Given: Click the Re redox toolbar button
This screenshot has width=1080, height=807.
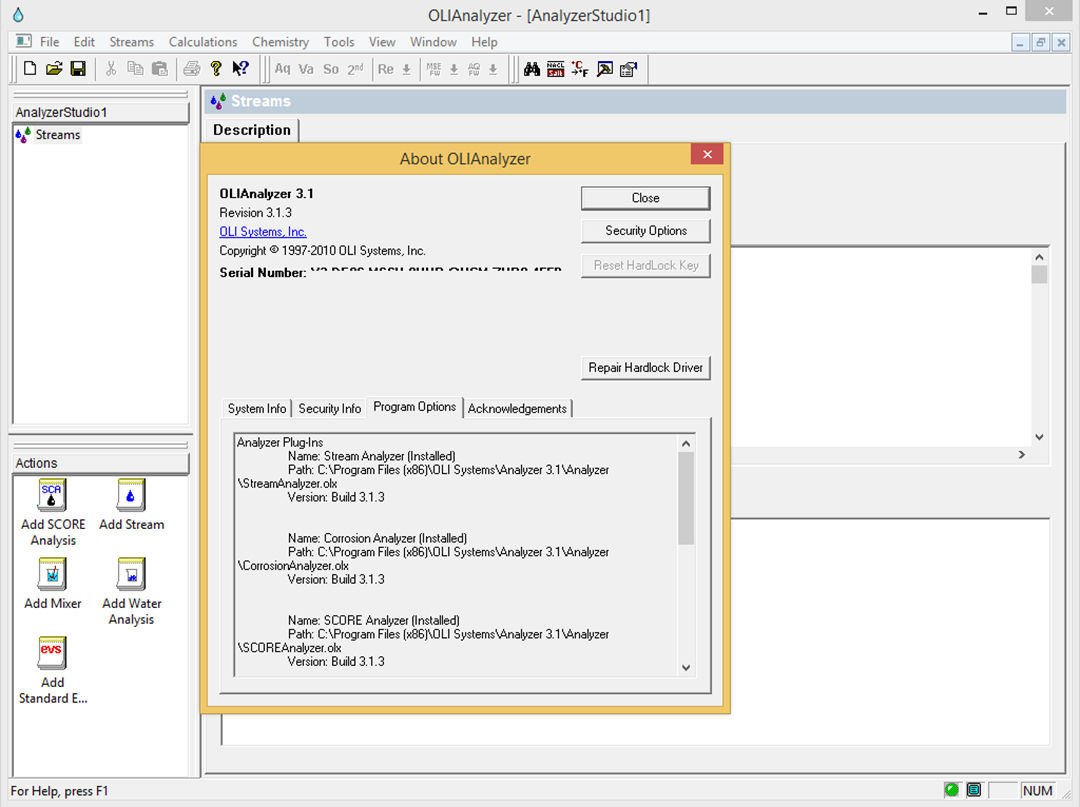Looking at the screenshot, I should (386, 69).
